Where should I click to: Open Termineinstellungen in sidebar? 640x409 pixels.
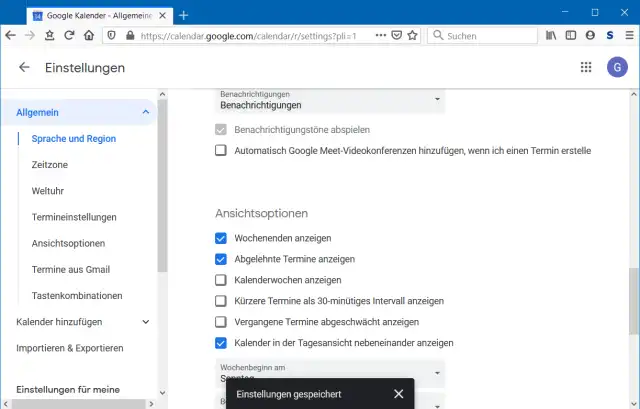(74, 217)
